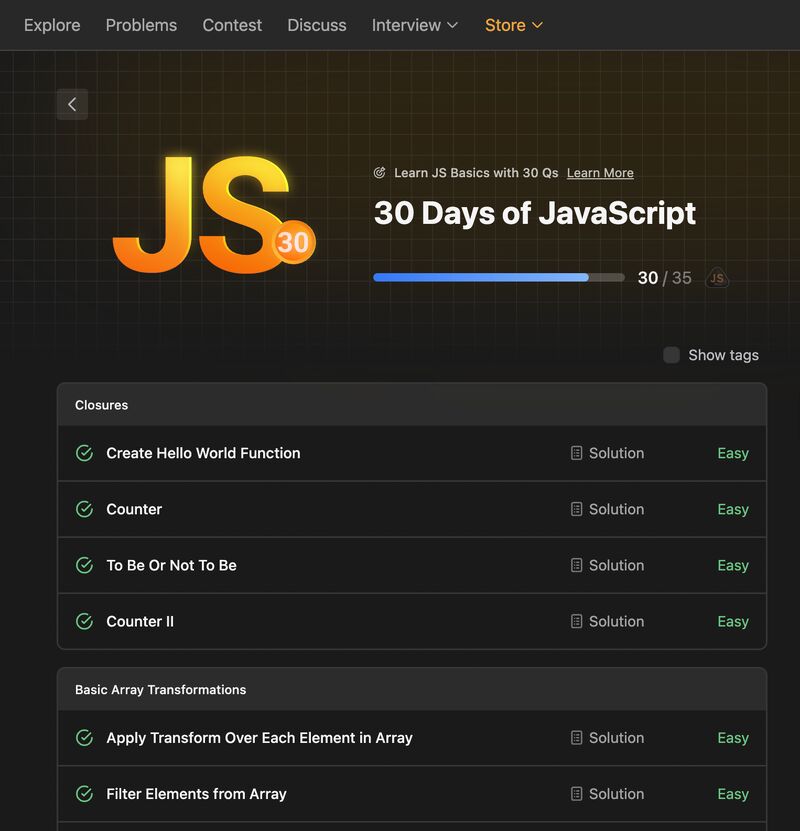Expand the Interview dropdown menu
The image size is (800, 831).
tap(414, 25)
